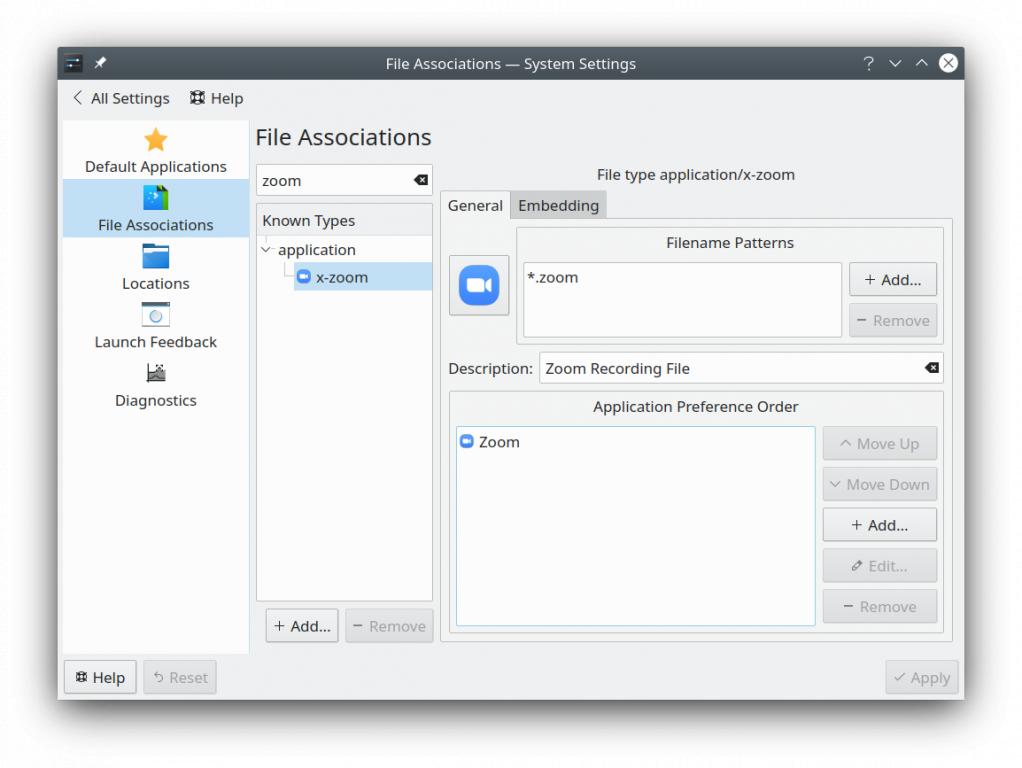Pin the window using titlebar pin icon
Image resolution: width=1022 pixels, height=768 pixels.
[100, 63]
